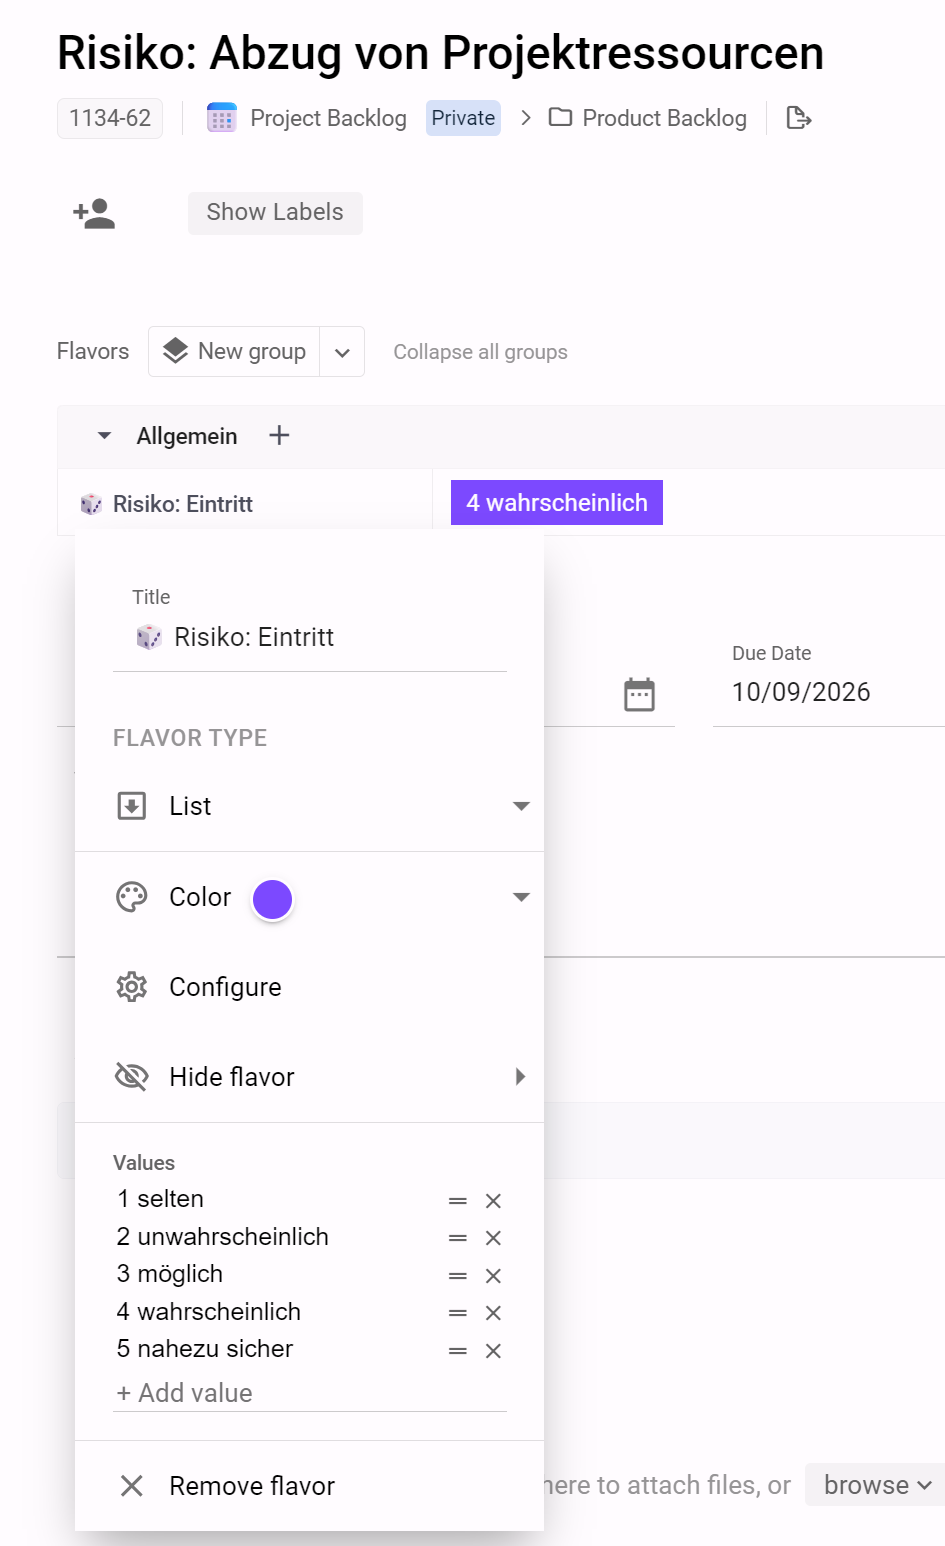The height and width of the screenshot is (1546, 945).
Task: Click Collapse all groups link
Action: [480, 352]
